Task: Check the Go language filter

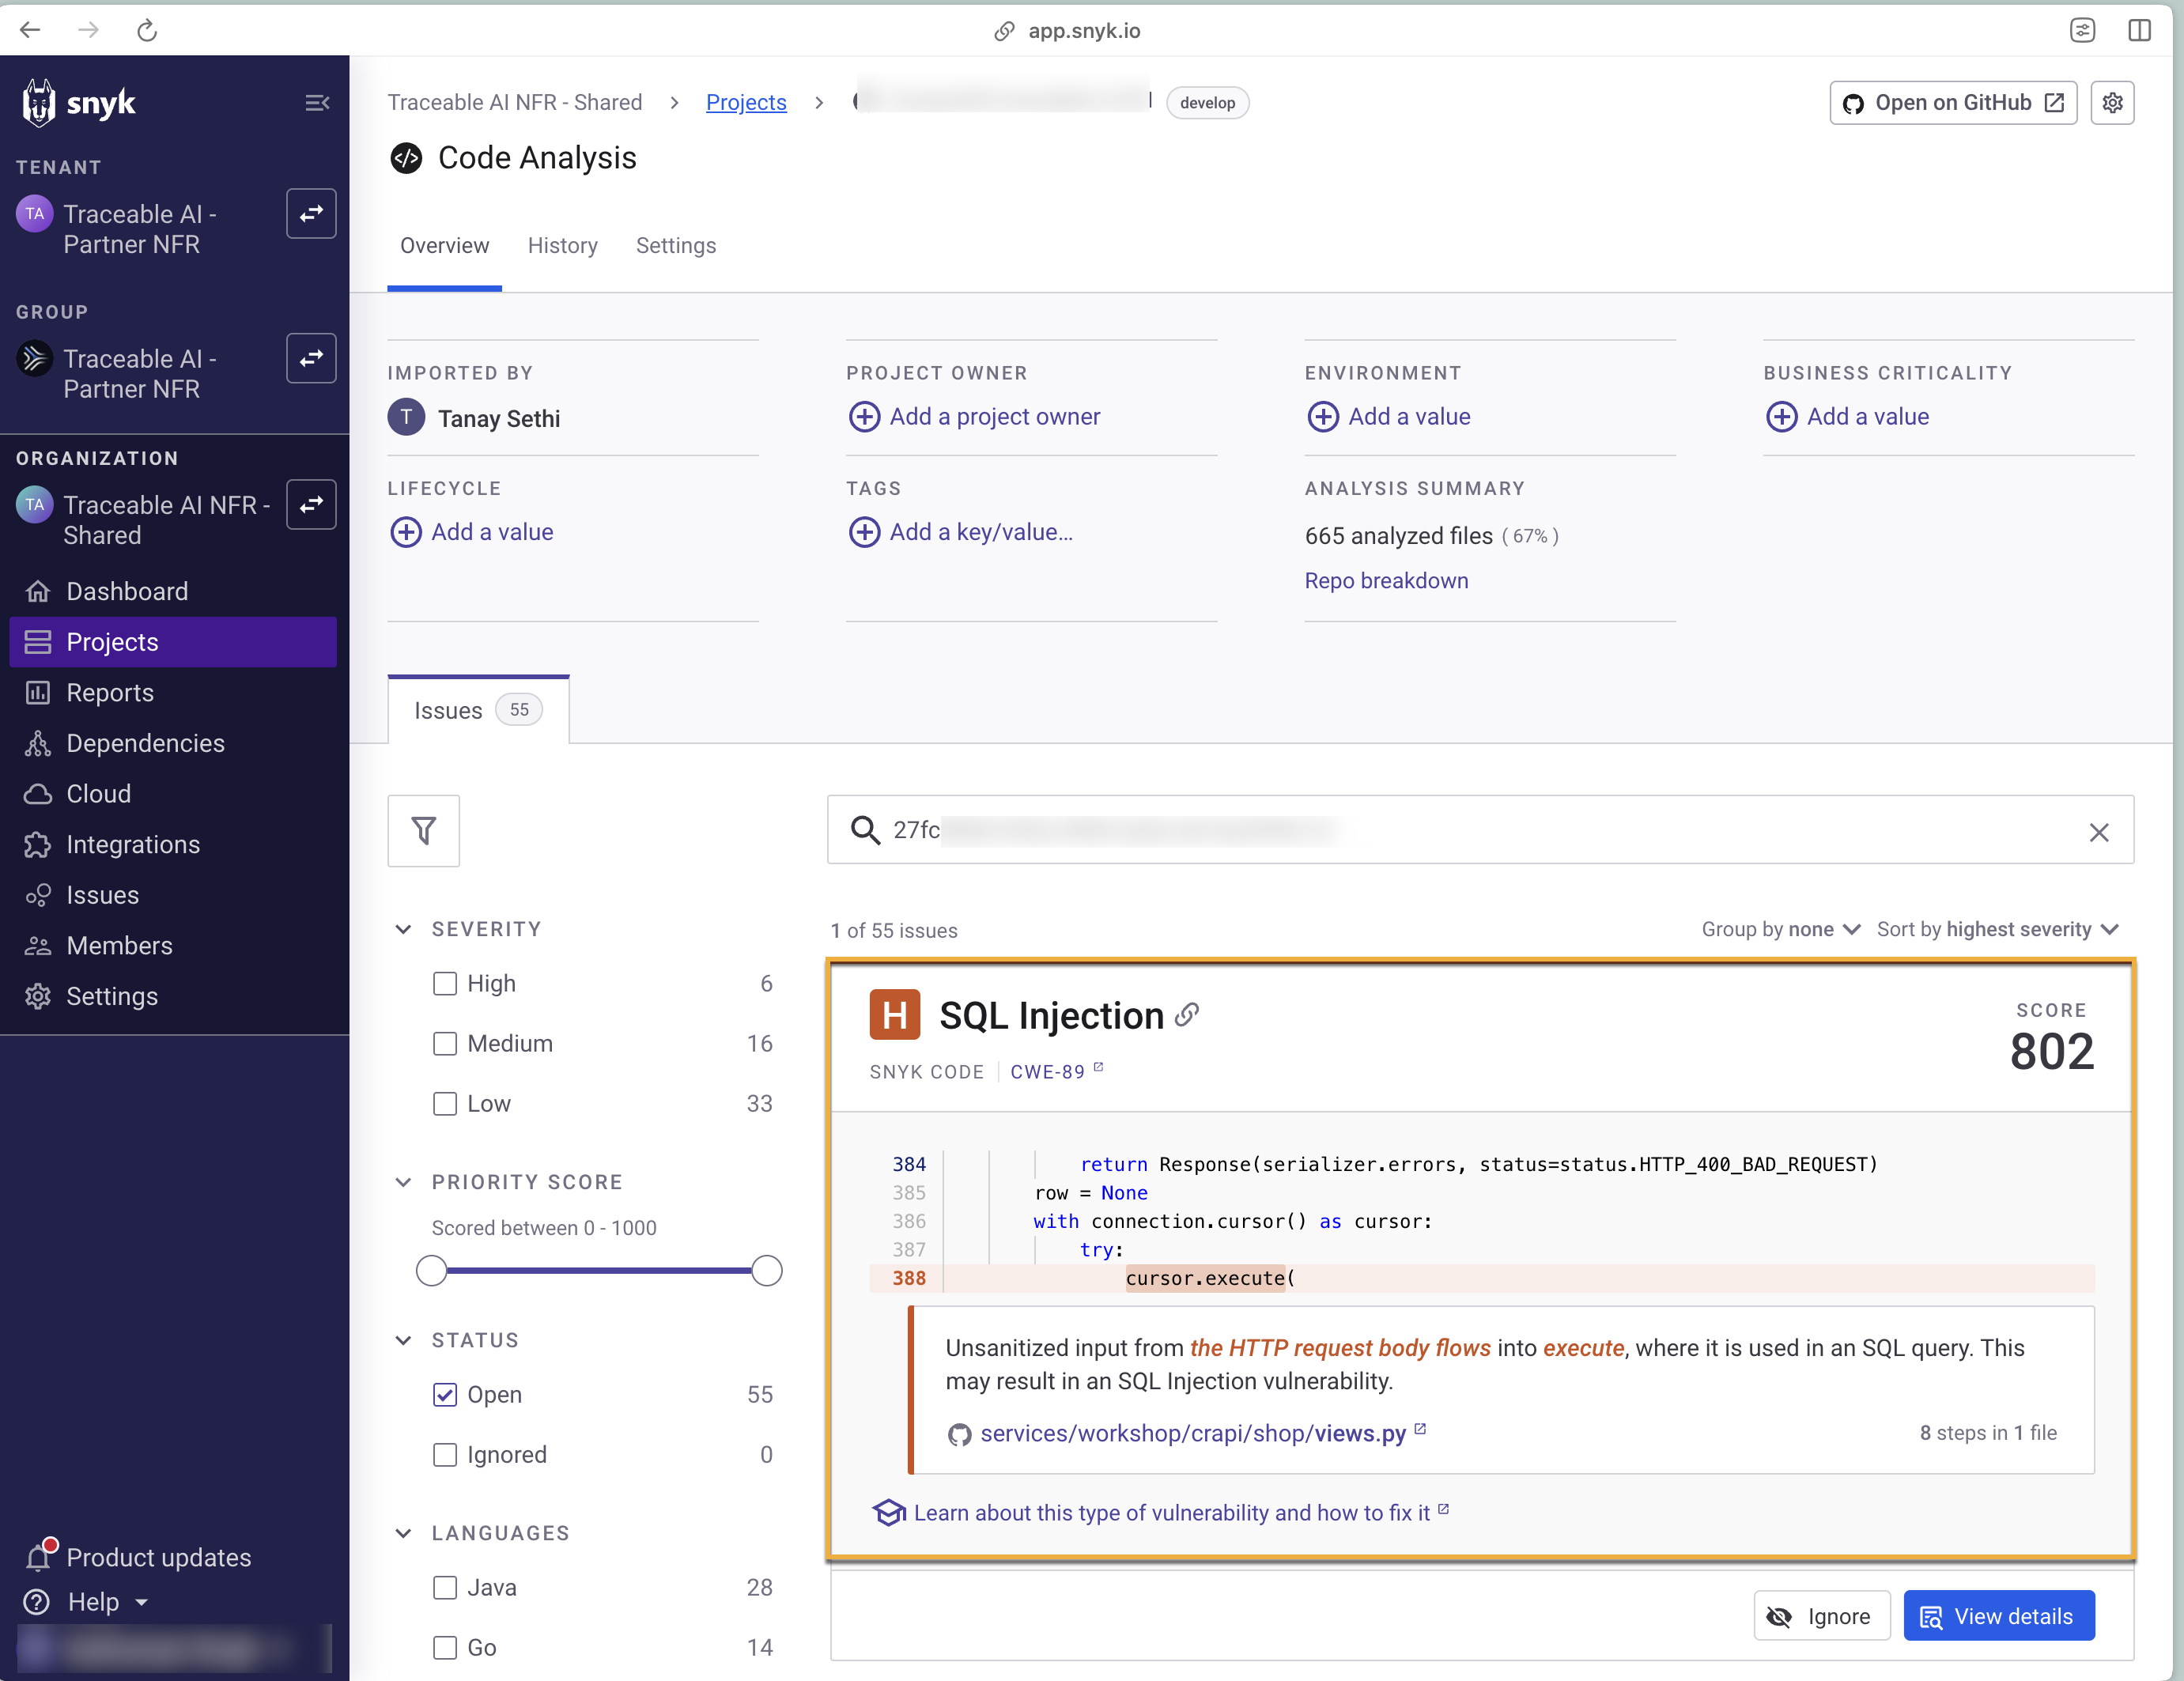Action: 445,1648
